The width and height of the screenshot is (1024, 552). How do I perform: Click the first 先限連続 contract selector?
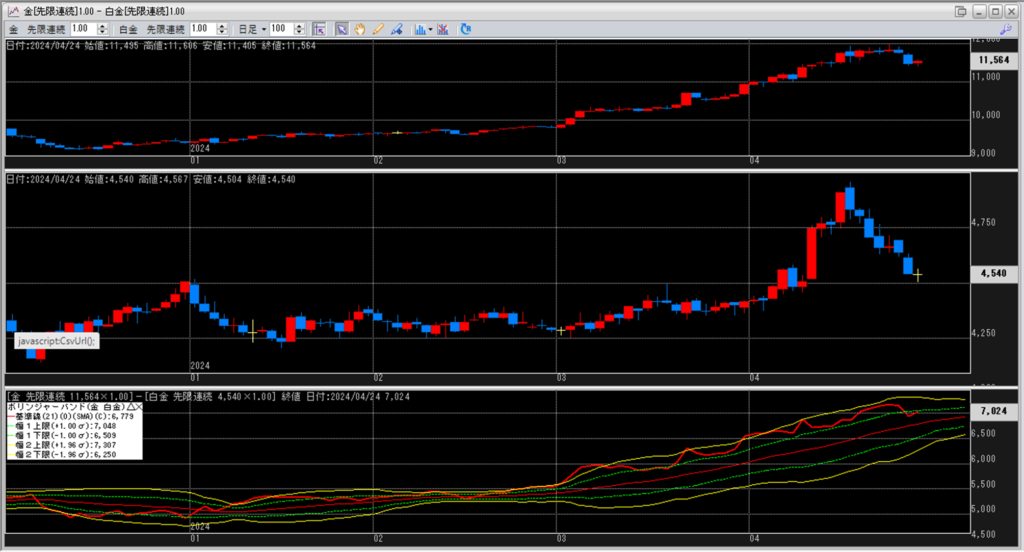[x=46, y=29]
